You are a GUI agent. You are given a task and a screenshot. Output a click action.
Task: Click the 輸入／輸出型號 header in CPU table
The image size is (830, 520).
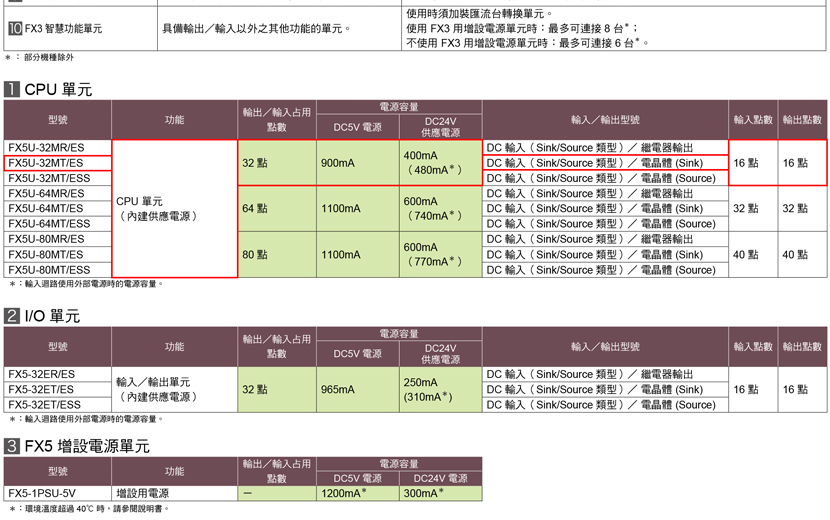(x=605, y=120)
